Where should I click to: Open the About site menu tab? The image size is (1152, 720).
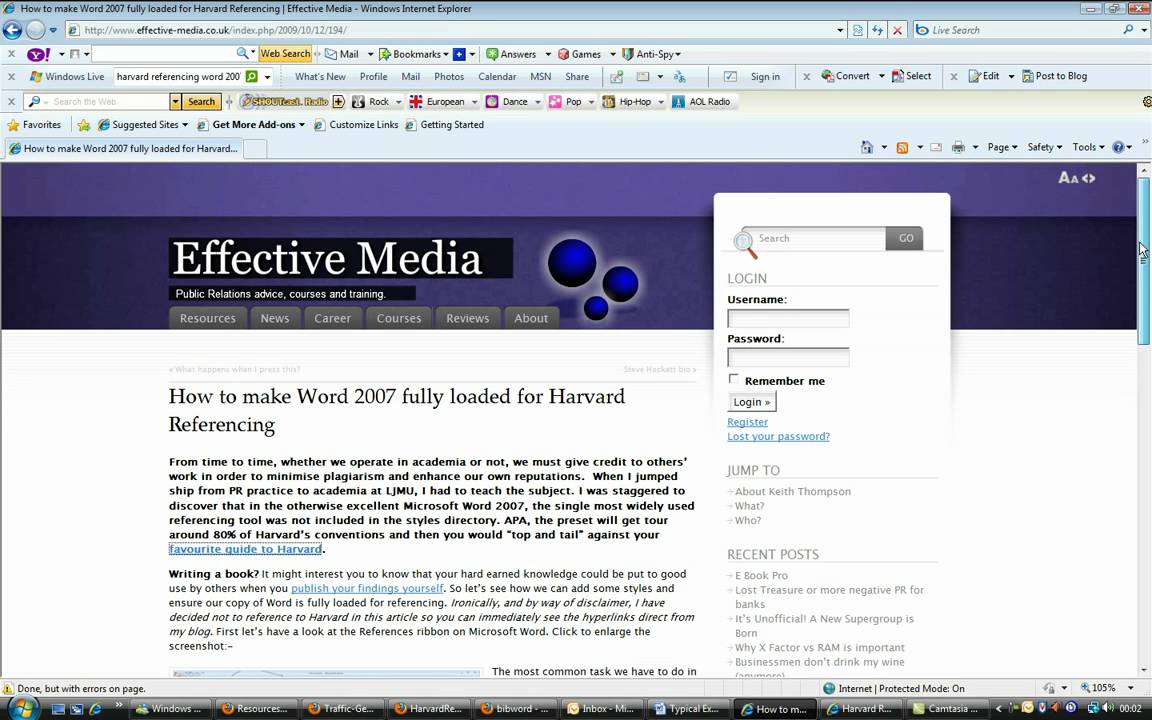coord(531,318)
